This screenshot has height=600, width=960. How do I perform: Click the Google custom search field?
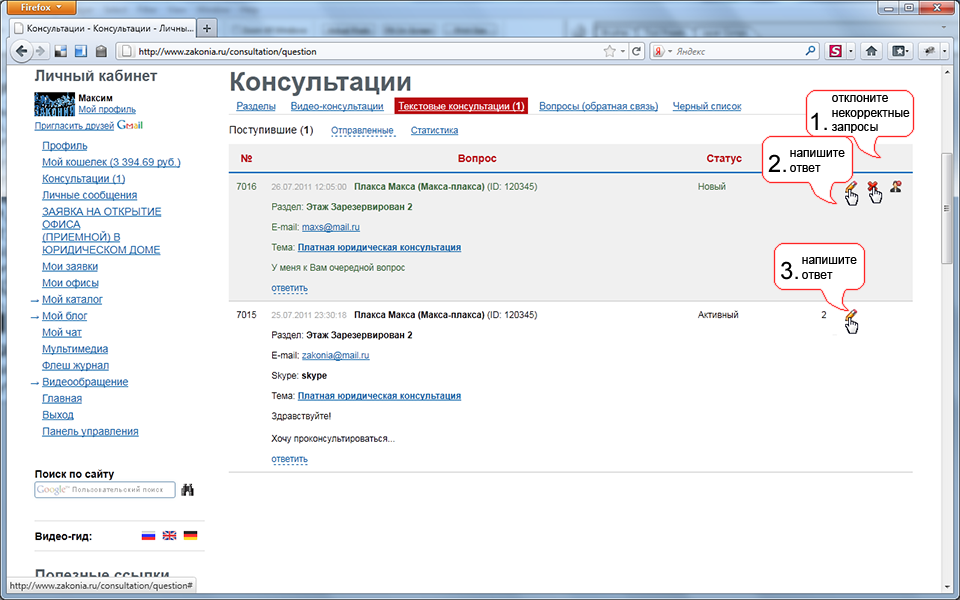pyautogui.click(x=104, y=490)
